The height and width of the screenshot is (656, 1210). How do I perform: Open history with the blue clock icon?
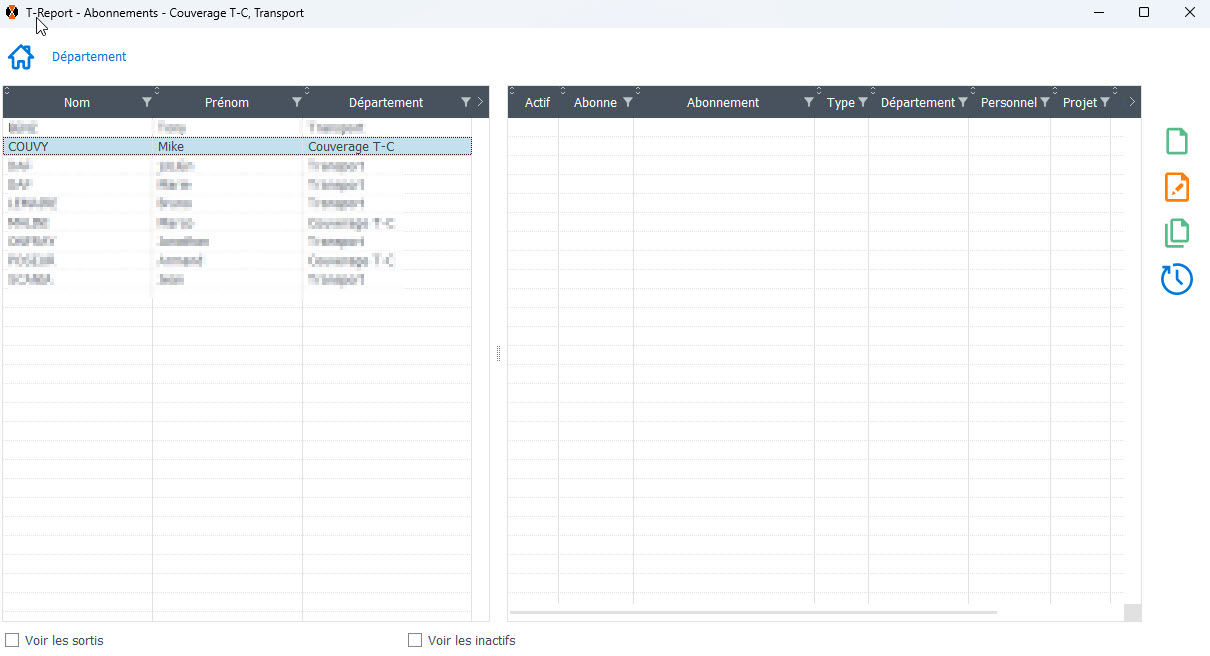point(1177,279)
